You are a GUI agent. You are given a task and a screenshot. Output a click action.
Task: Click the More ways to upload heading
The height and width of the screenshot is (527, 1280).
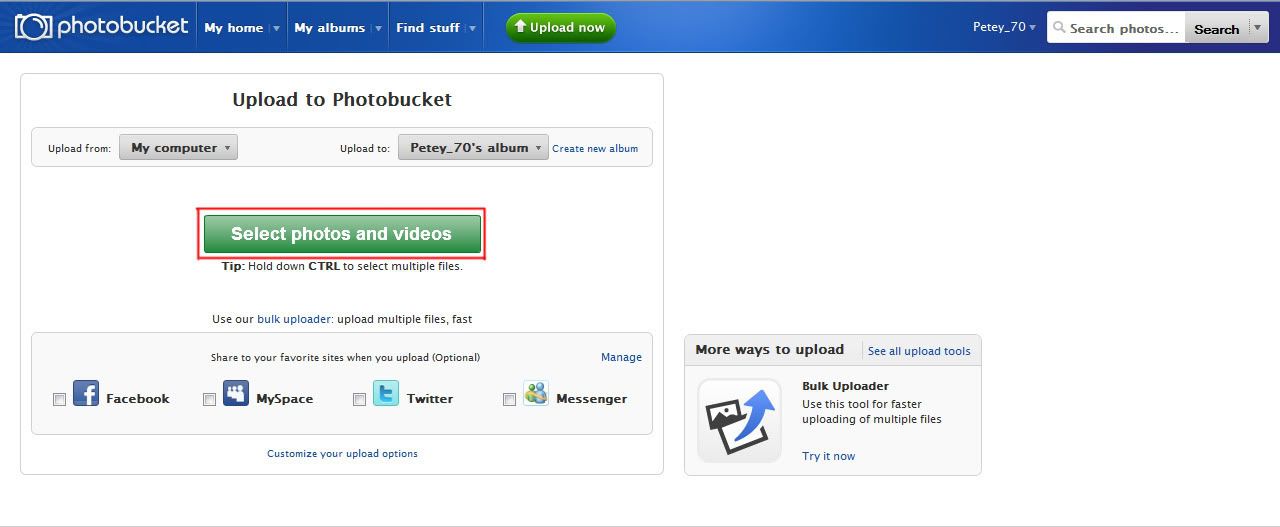[770, 349]
